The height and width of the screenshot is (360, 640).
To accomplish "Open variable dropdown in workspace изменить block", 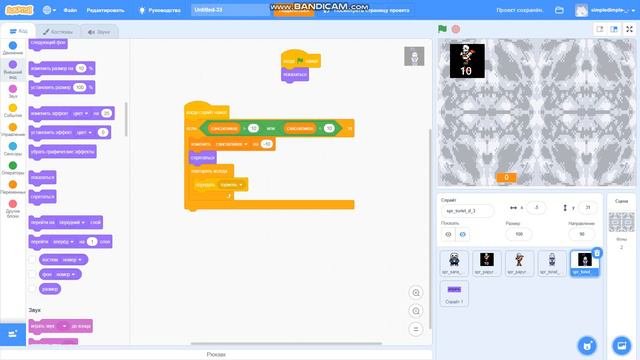I will click(231, 144).
